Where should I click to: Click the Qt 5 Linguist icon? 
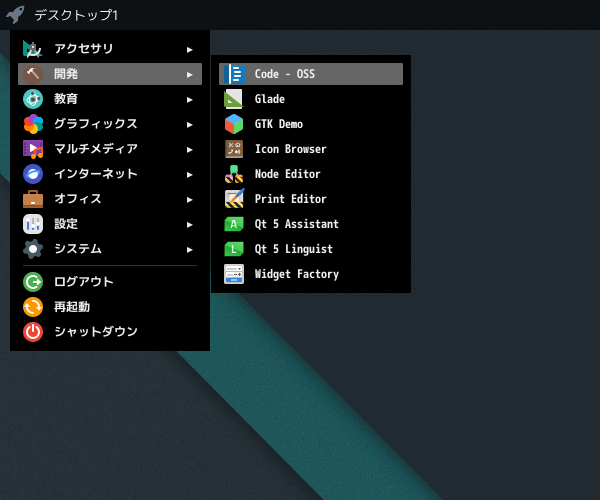(x=234, y=249)
